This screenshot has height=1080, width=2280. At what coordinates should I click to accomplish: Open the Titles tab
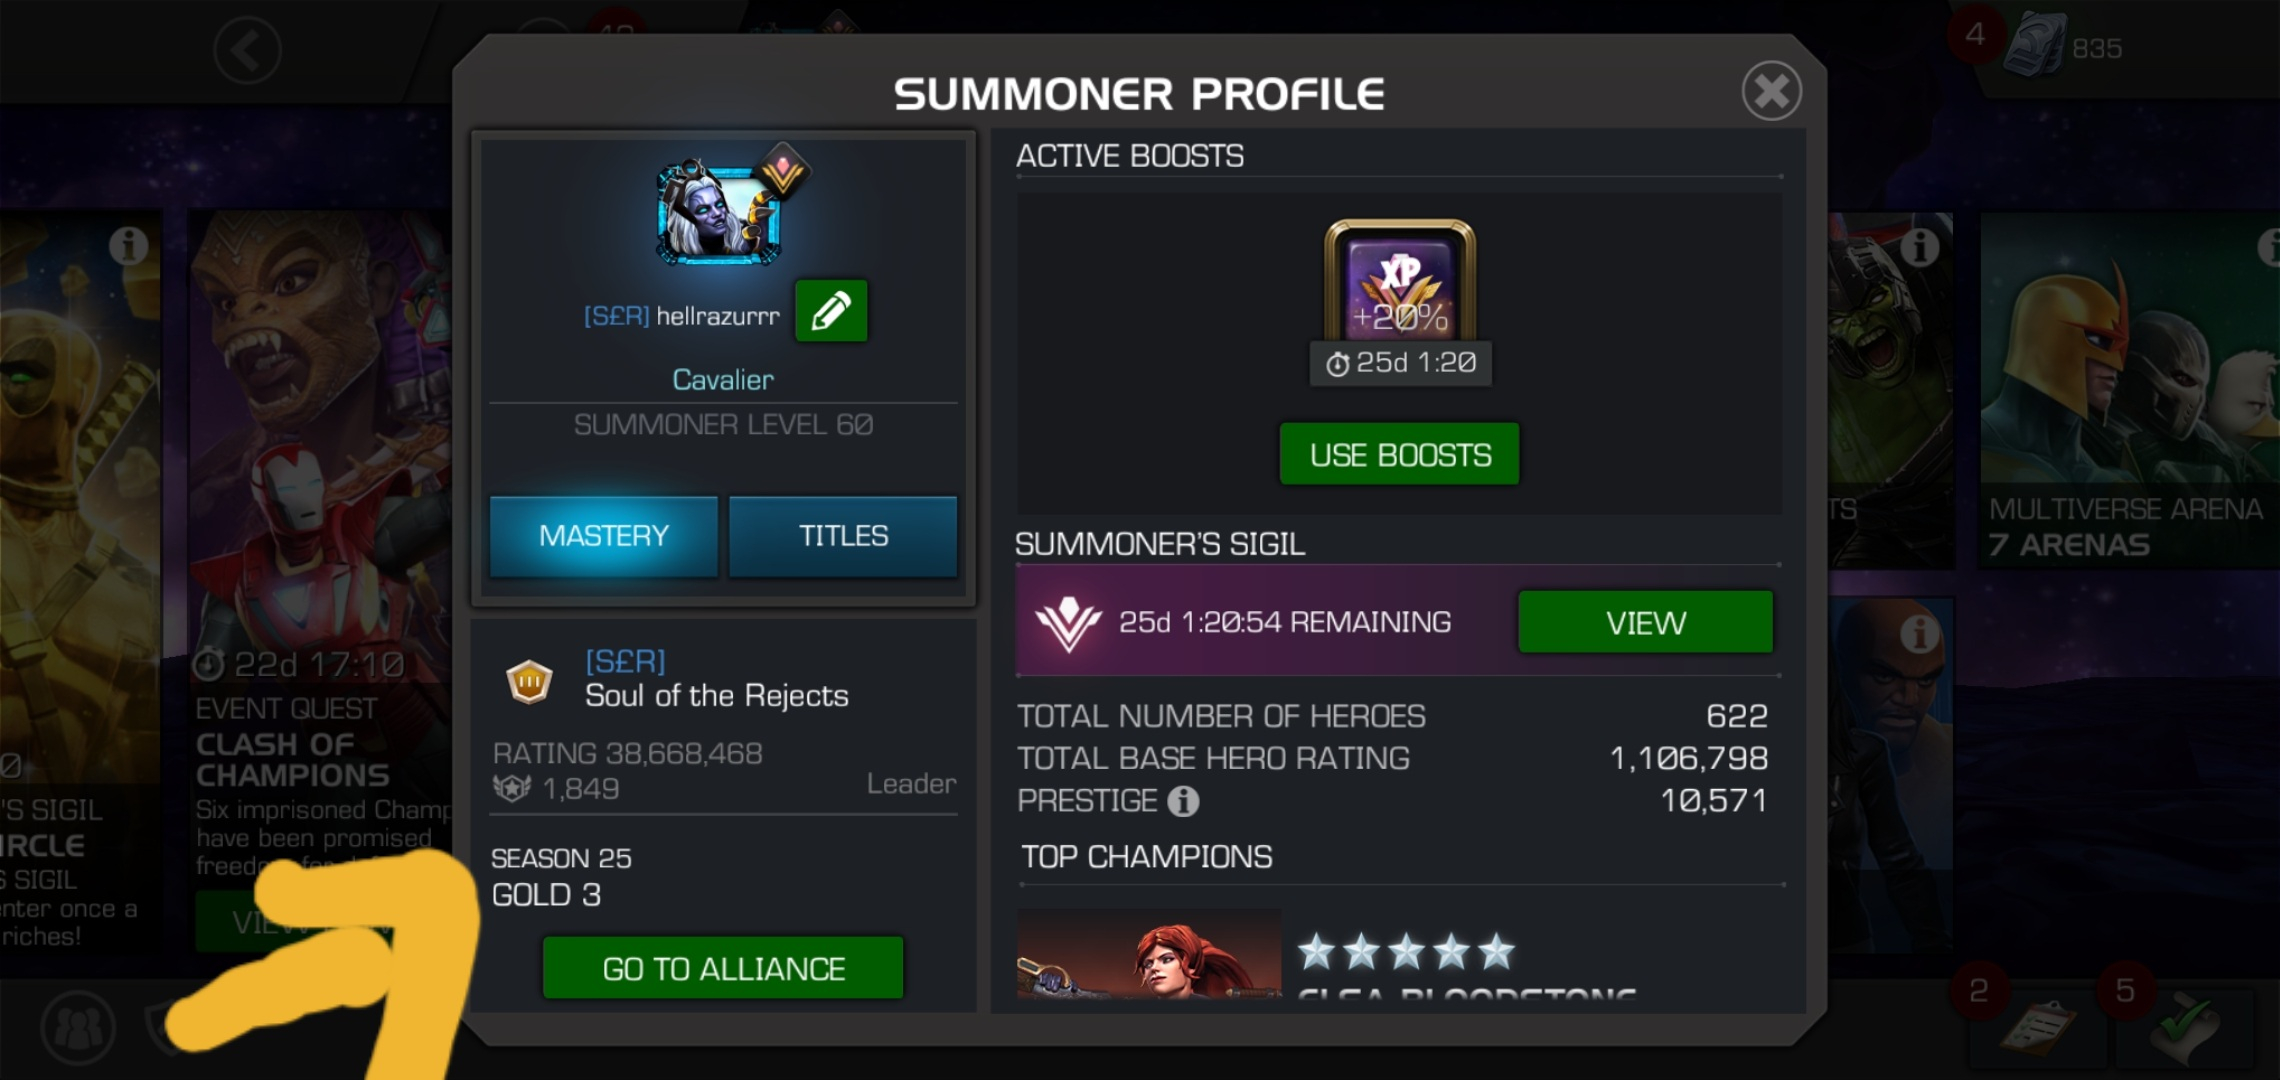point(843,536)
